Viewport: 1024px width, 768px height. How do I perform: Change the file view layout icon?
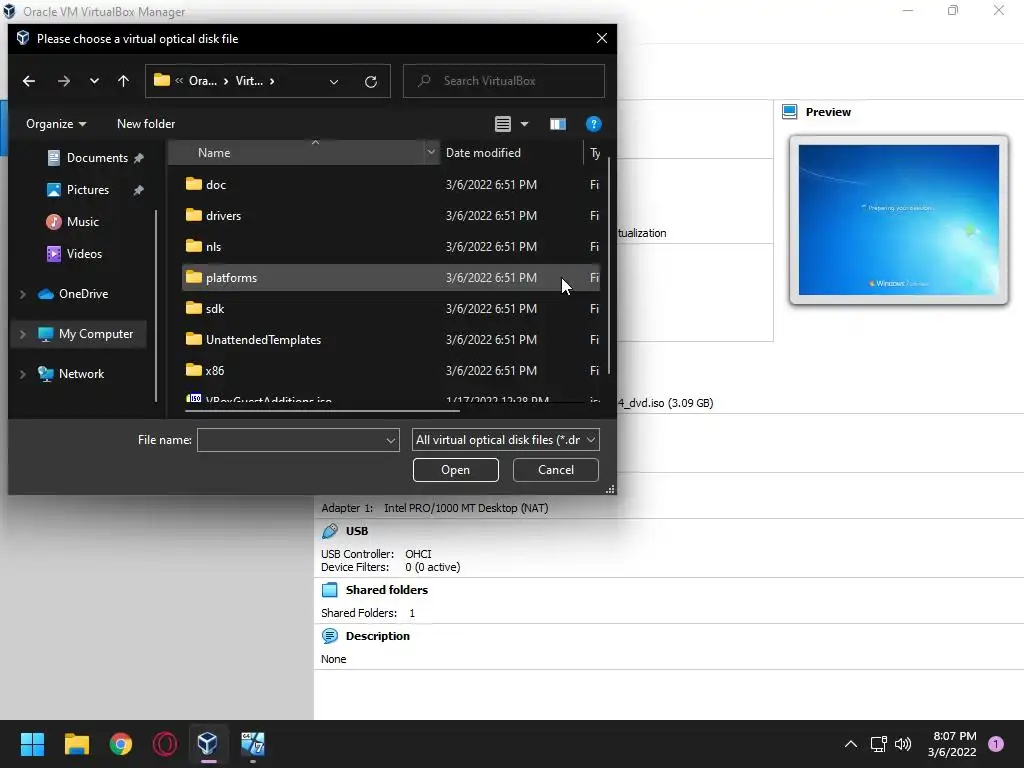click(x=502, y=123)
